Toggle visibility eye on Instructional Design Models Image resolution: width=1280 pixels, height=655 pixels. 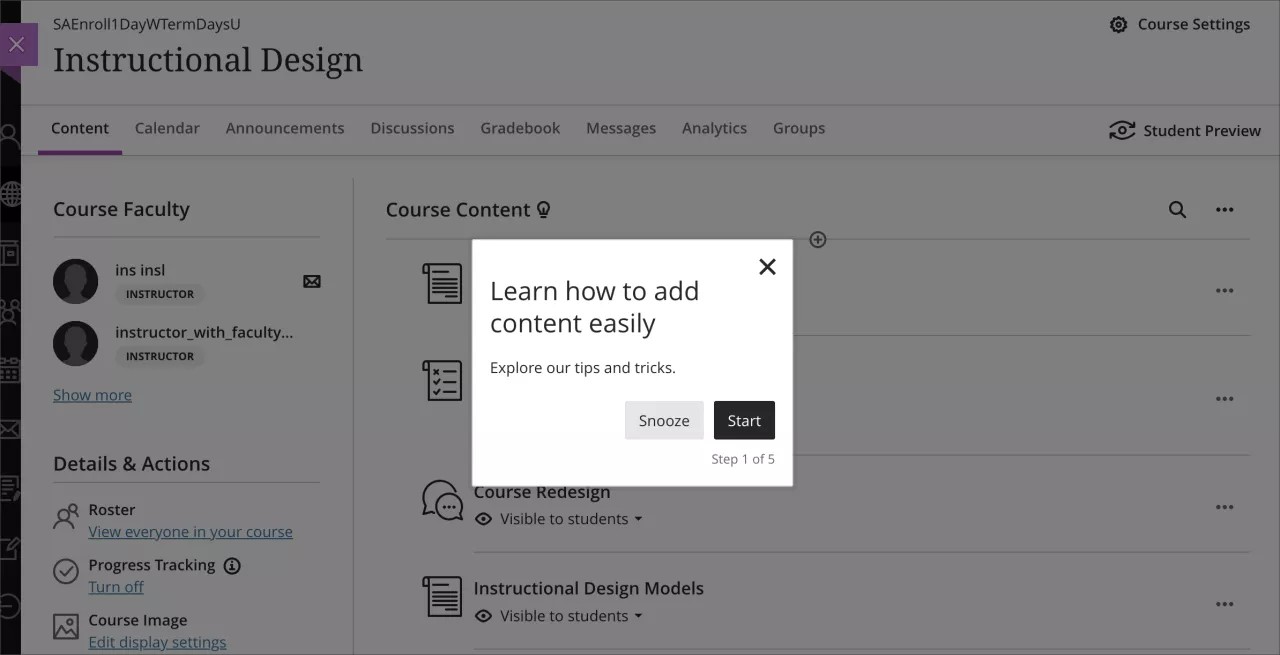click(483, 616)
